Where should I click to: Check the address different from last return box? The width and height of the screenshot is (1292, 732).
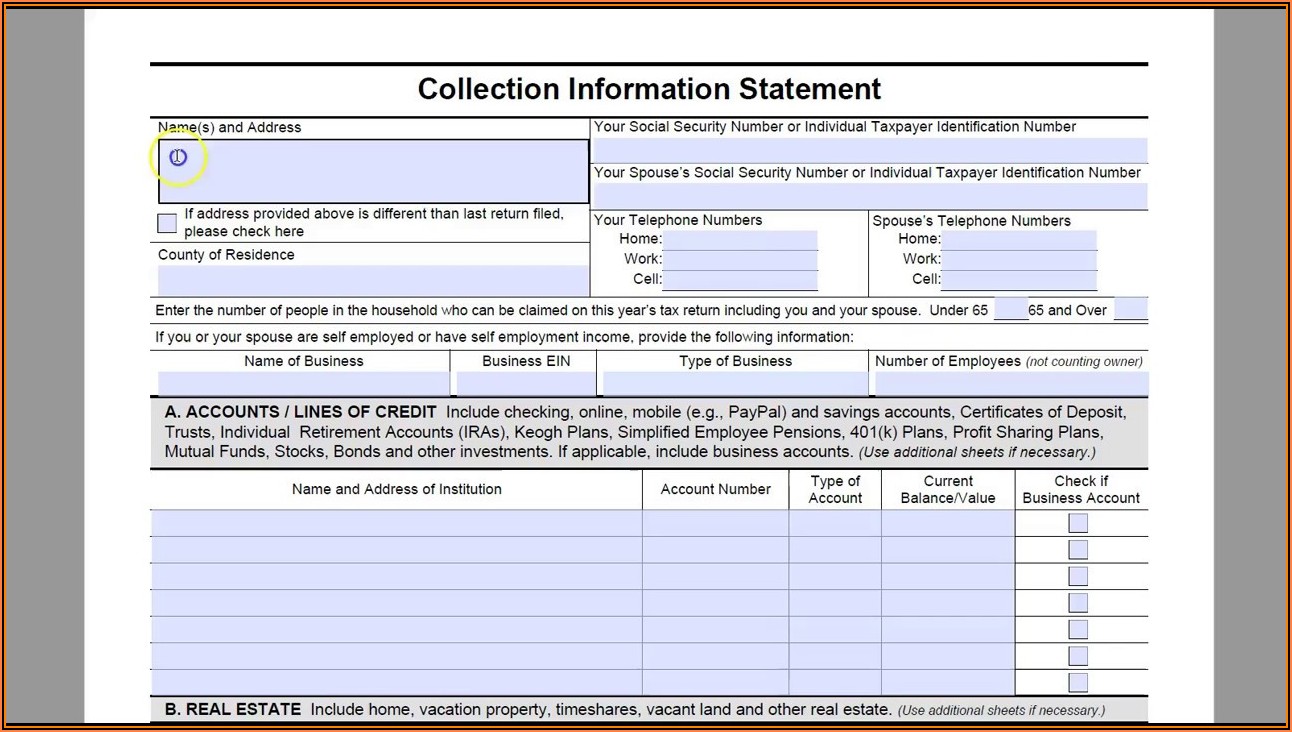point(167,223)
